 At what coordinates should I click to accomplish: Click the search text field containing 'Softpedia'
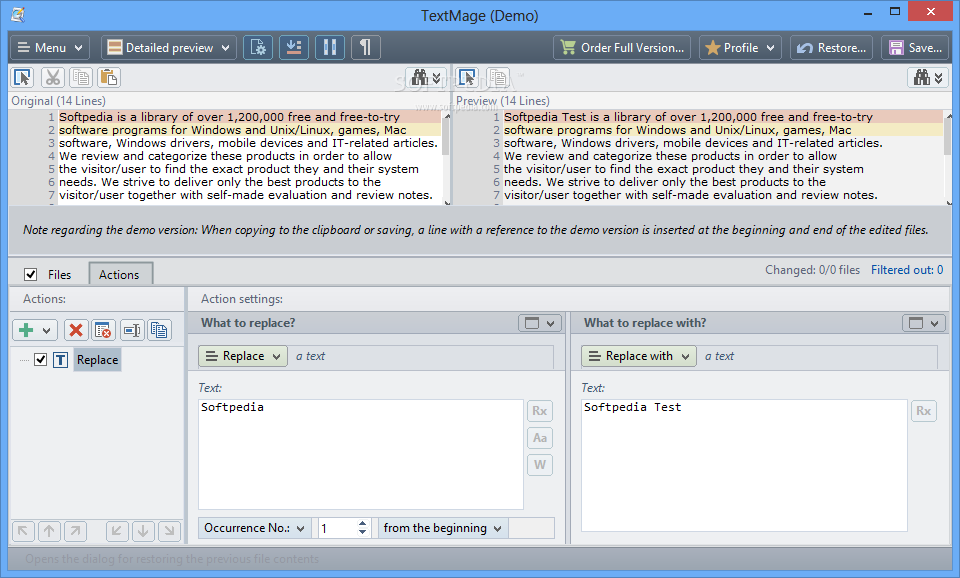pos(361,454)
